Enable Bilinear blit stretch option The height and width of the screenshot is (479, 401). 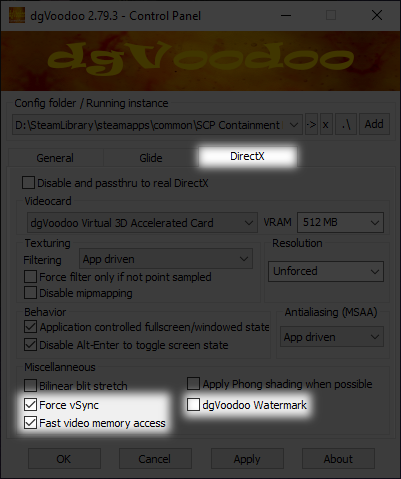30,386
